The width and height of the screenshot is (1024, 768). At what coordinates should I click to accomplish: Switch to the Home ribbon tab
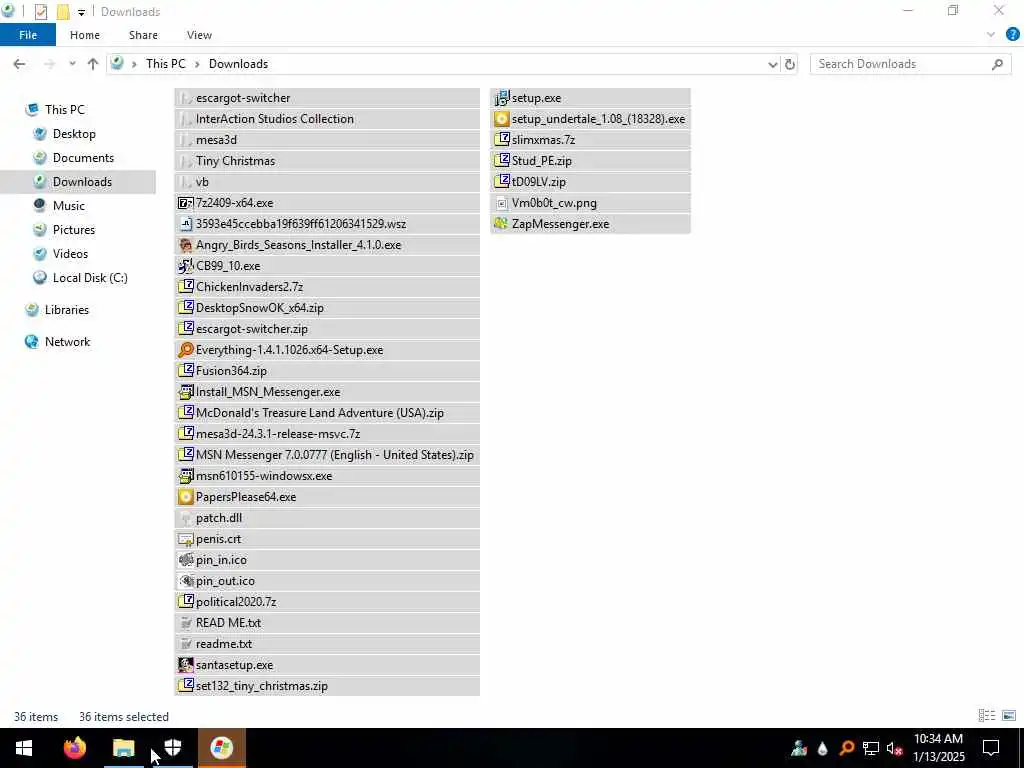85,35
